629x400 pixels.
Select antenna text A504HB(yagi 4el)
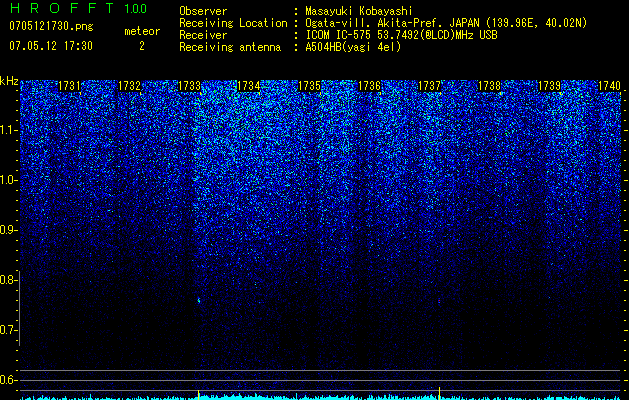click(353, 47)
